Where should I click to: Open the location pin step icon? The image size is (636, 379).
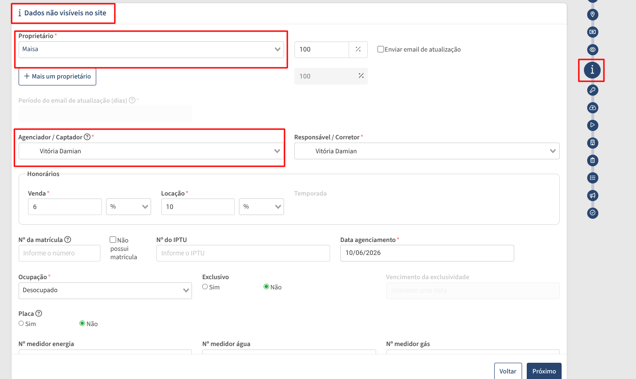click(592, 15)
